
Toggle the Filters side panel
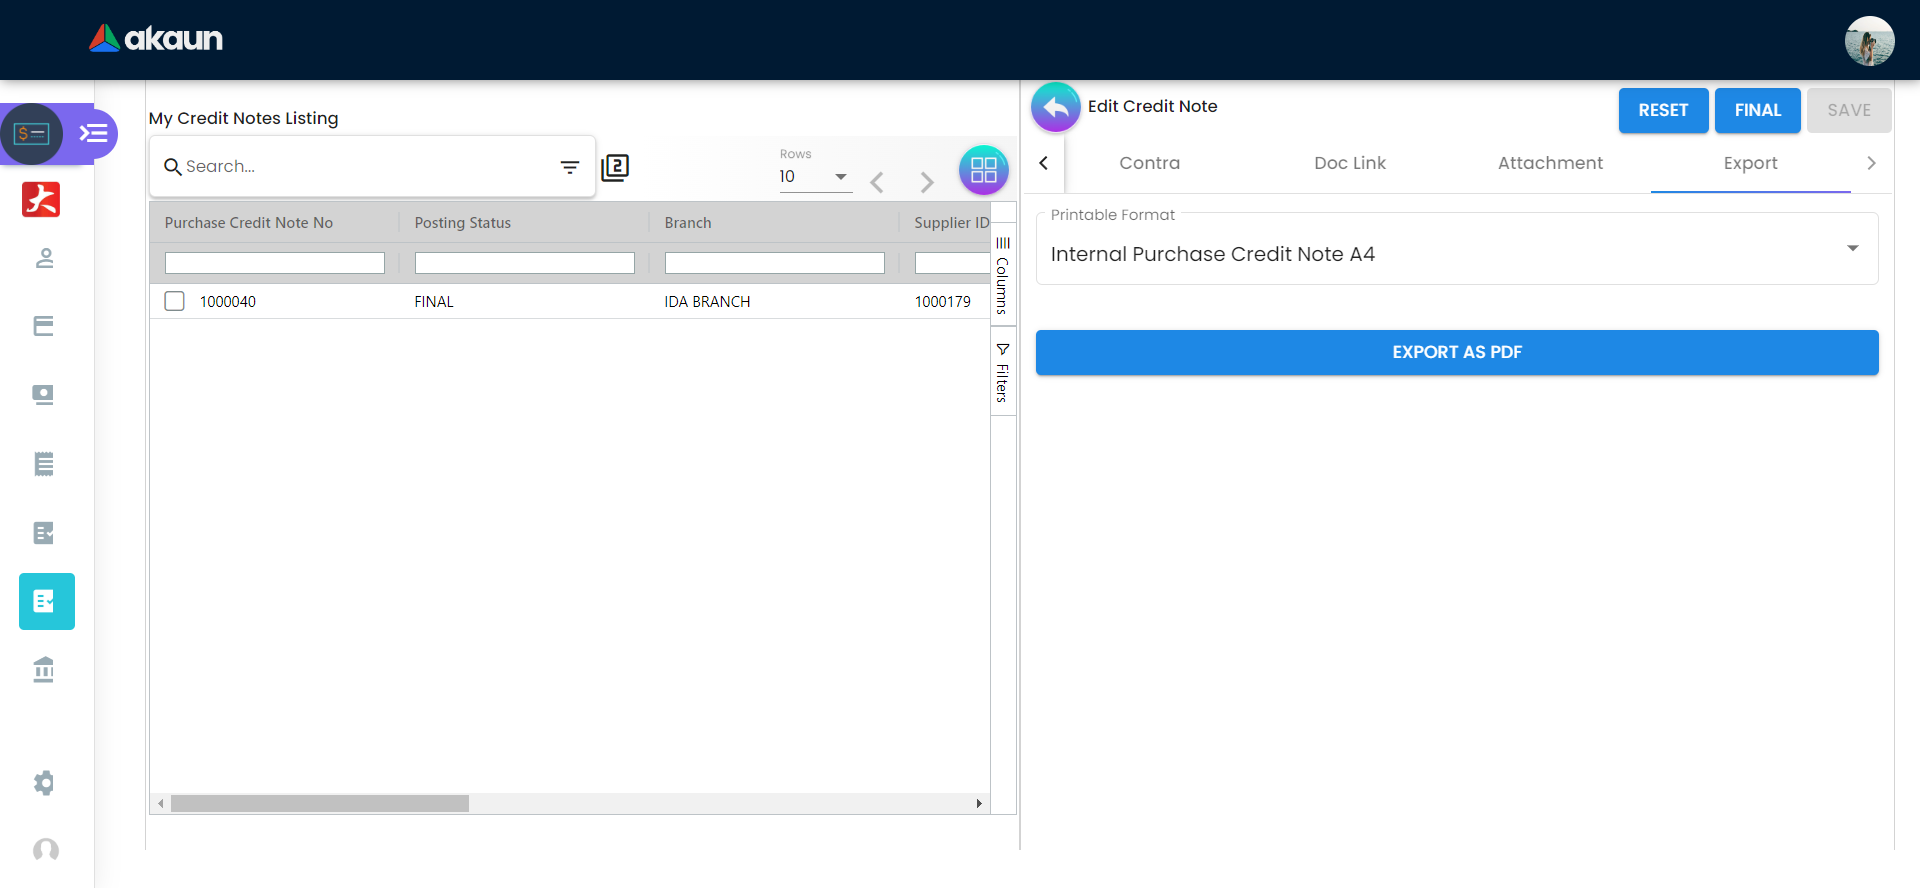(x=1002, y=373)
